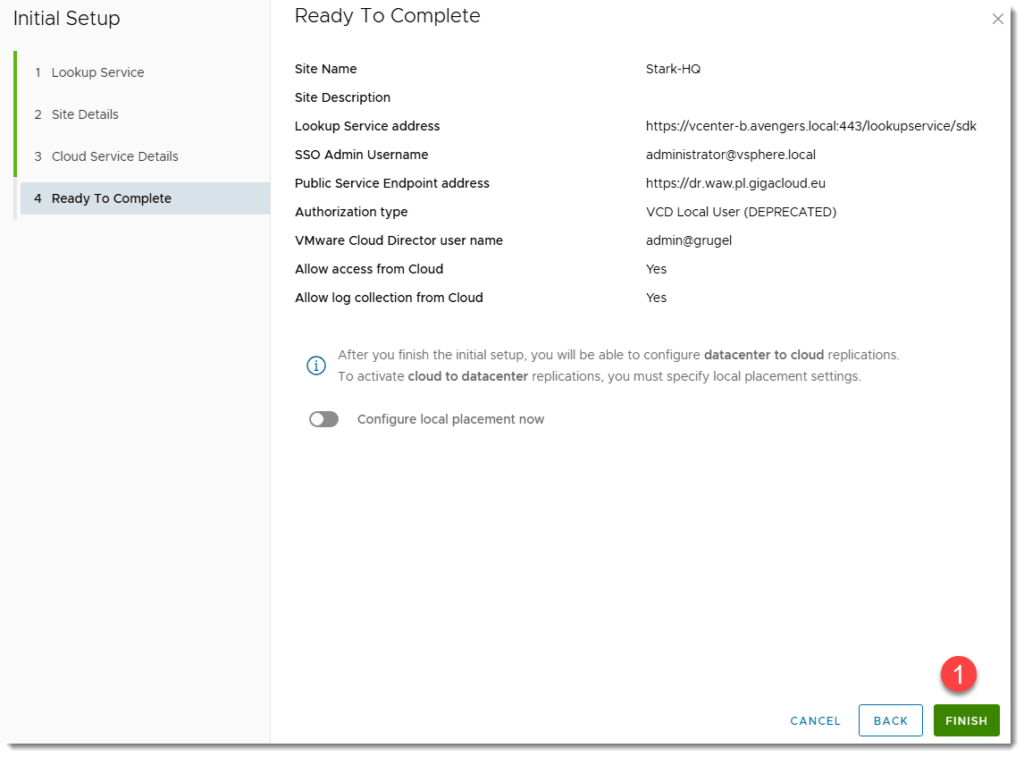Click the admin@grugel user name value

tap(689, 241)
